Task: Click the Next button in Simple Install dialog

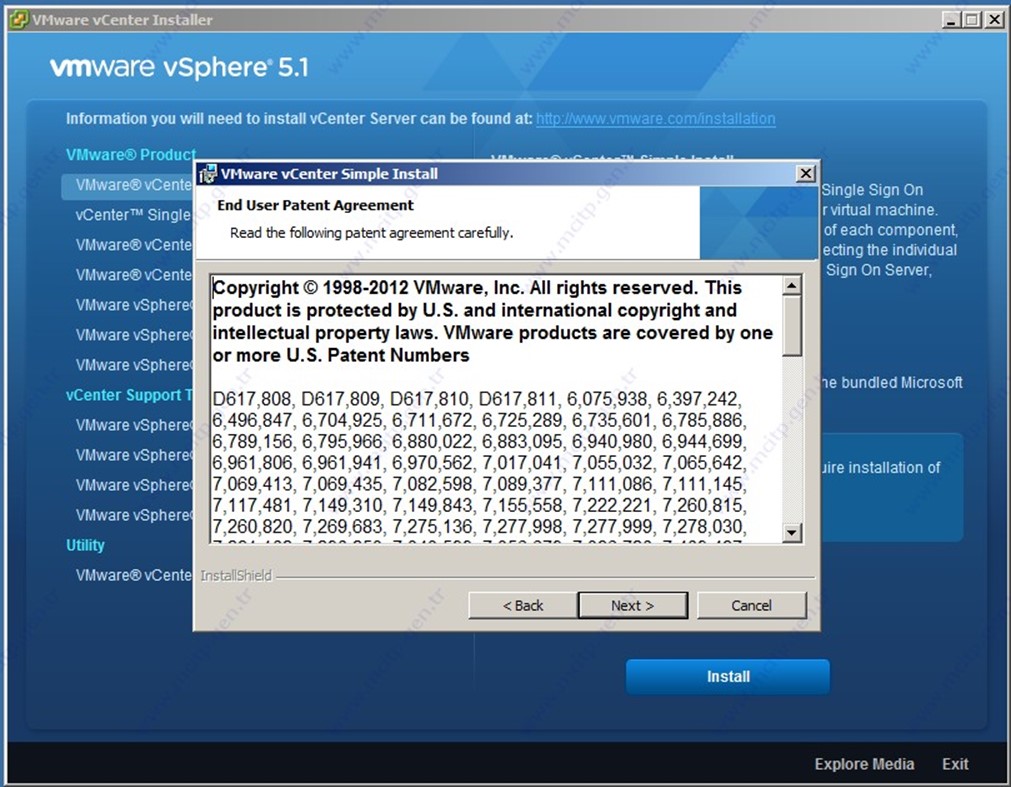Action: click(633, 605)
